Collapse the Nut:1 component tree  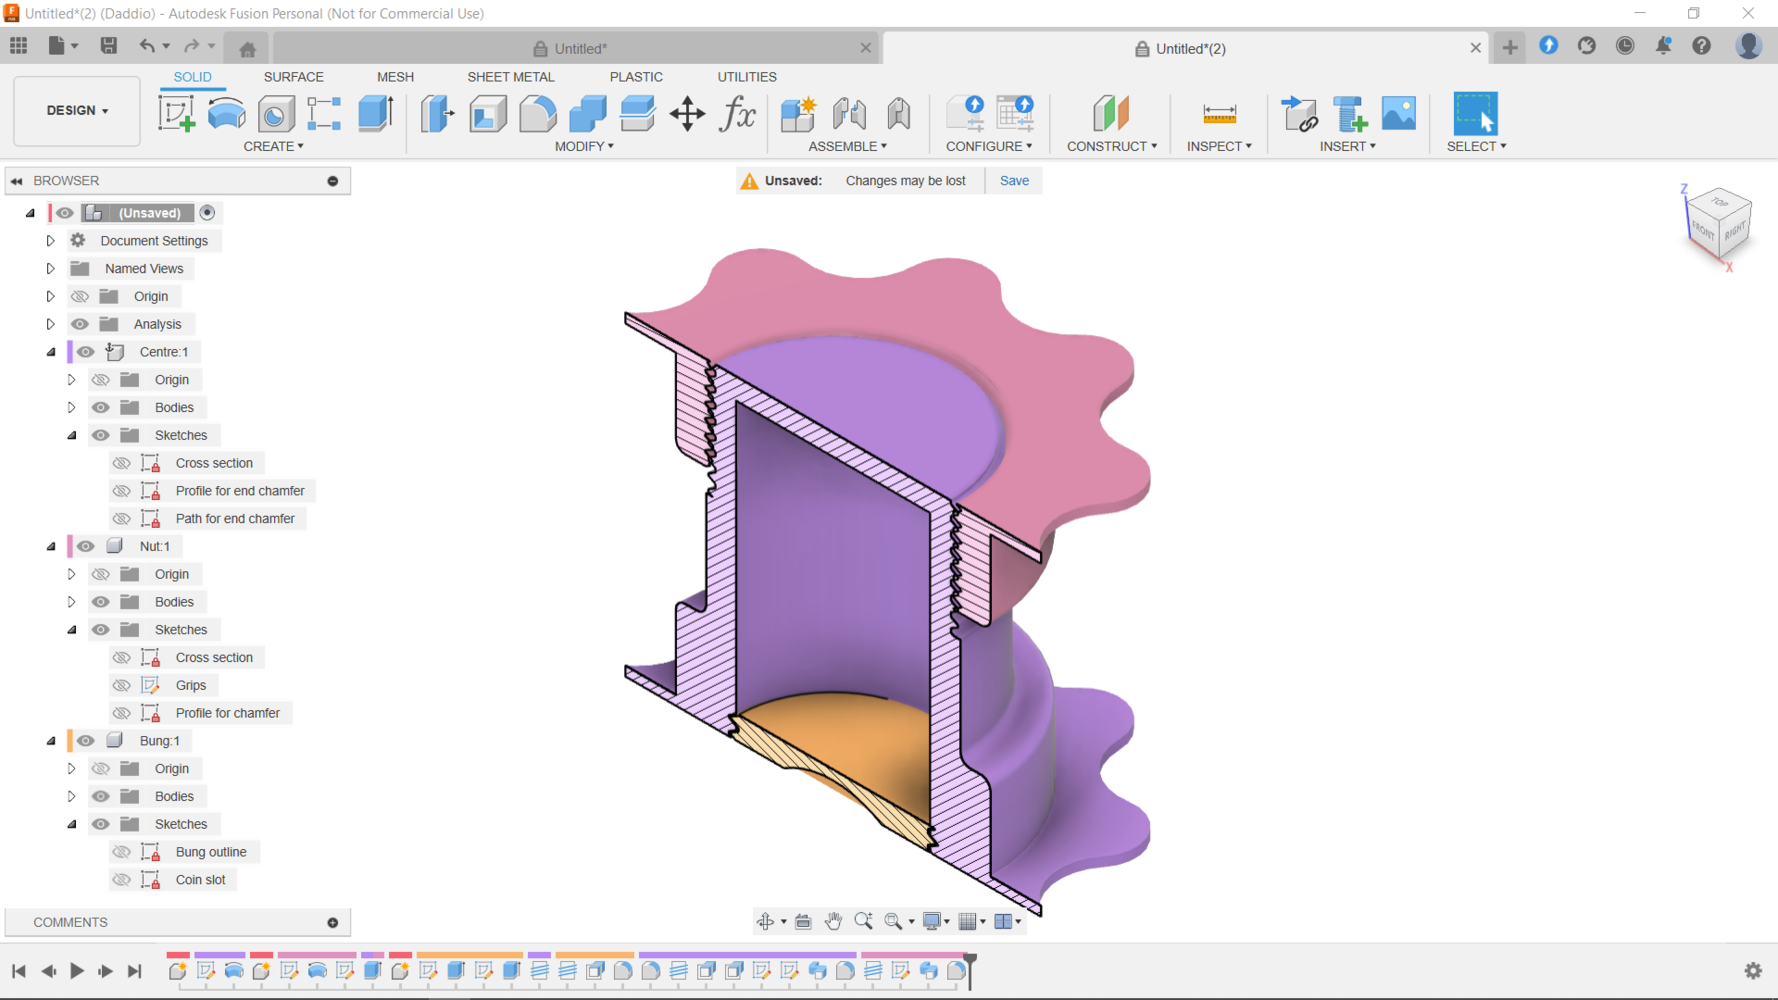[51, 546]
